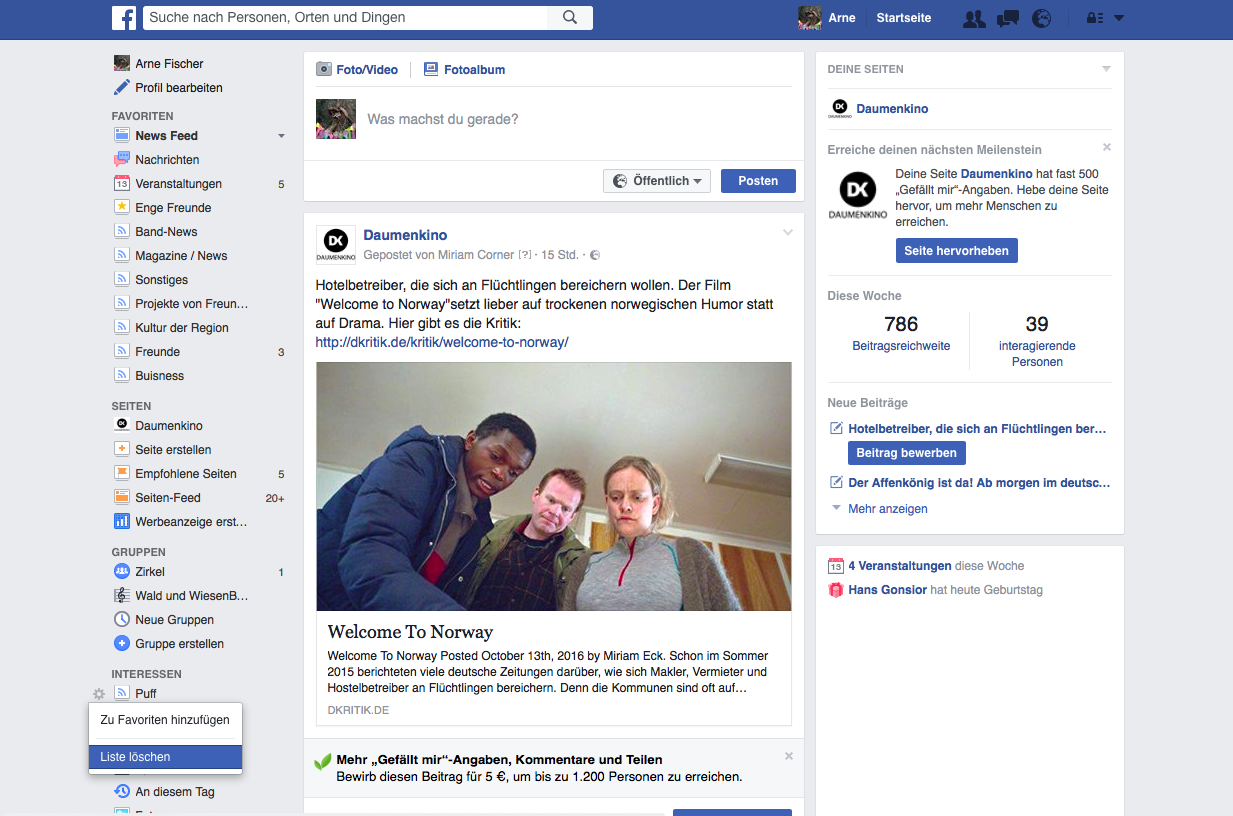Expand Deine Seiten dropdown arrow
The width and height of the screenshot is (1233, 816).
coord(1106,69)
